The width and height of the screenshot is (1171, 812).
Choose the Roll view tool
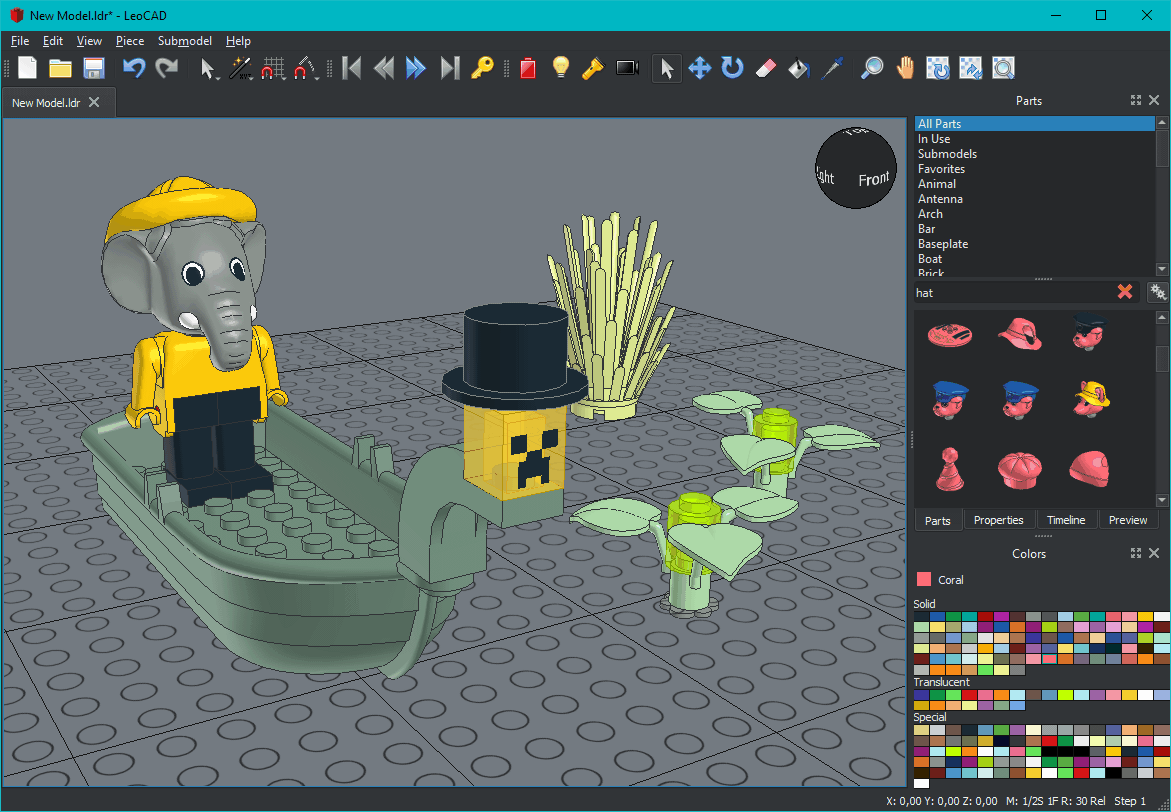[x=970, y=68]
